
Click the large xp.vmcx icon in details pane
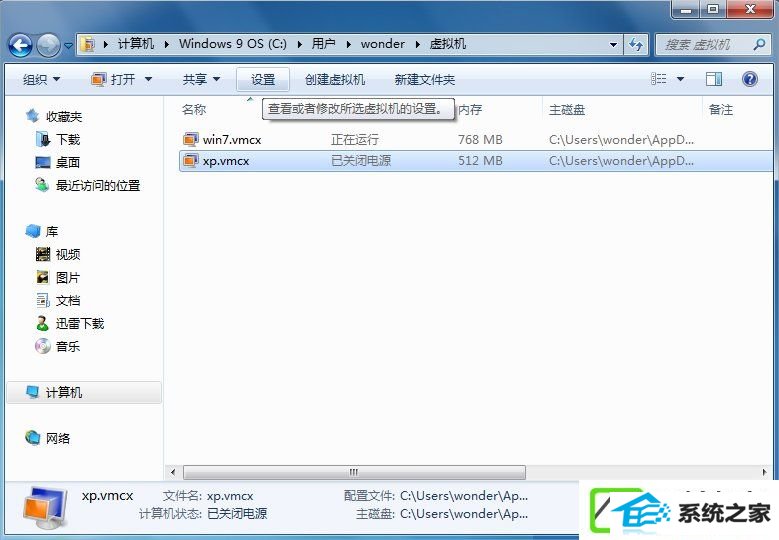click(x=46, y=508)
